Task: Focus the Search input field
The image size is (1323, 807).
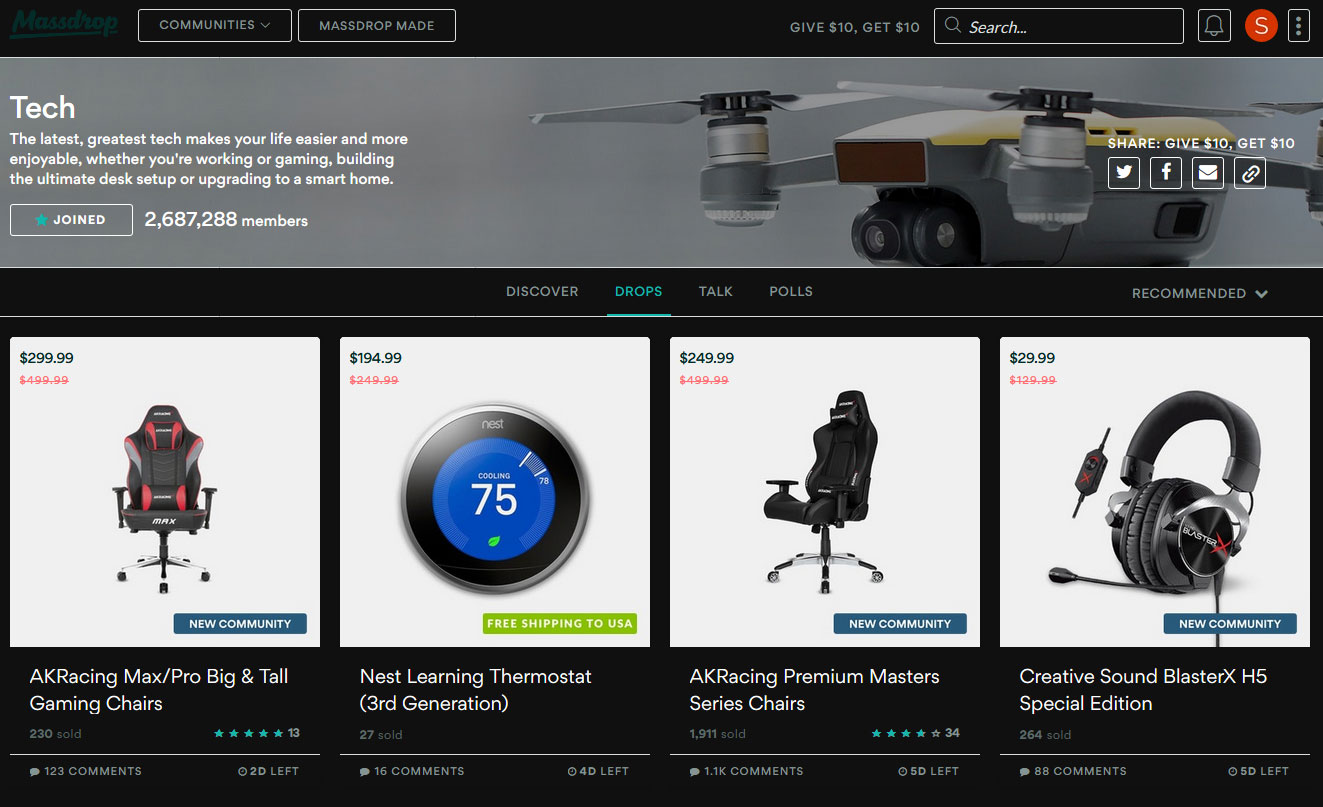Action: [1059, 26]
